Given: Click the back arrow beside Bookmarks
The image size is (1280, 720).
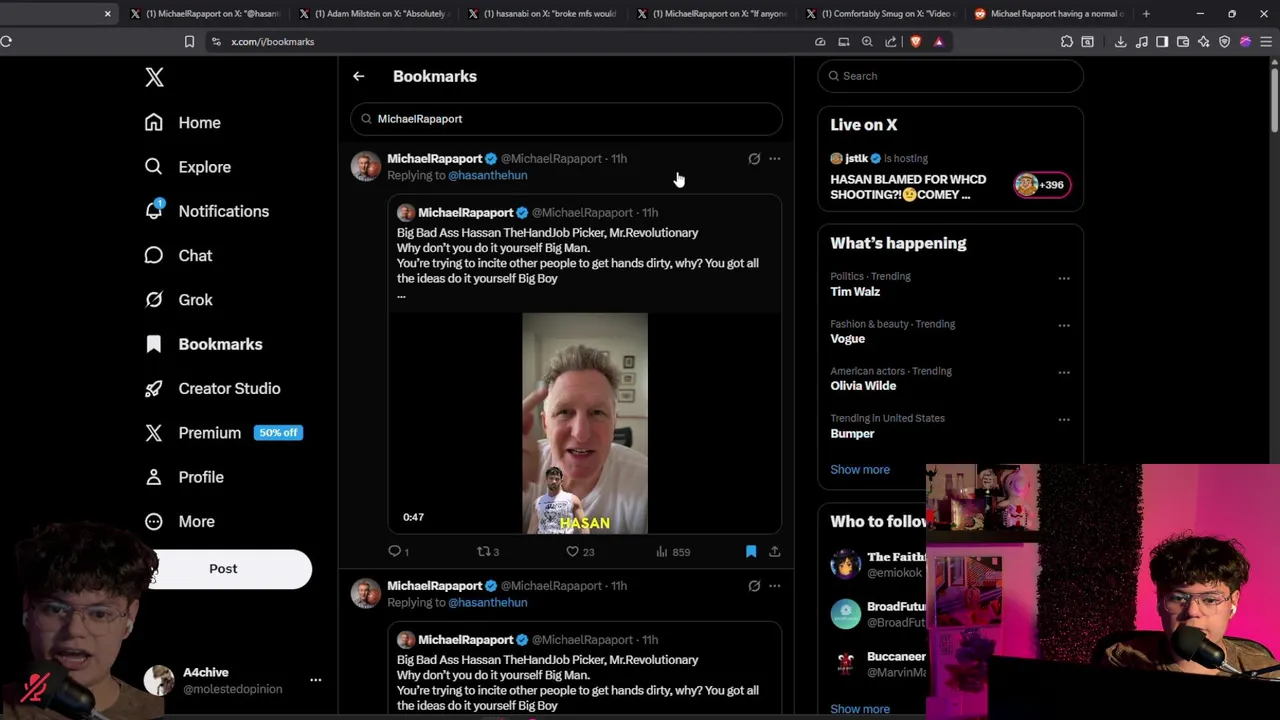Looking at the screenshot, I should (359, 76).
